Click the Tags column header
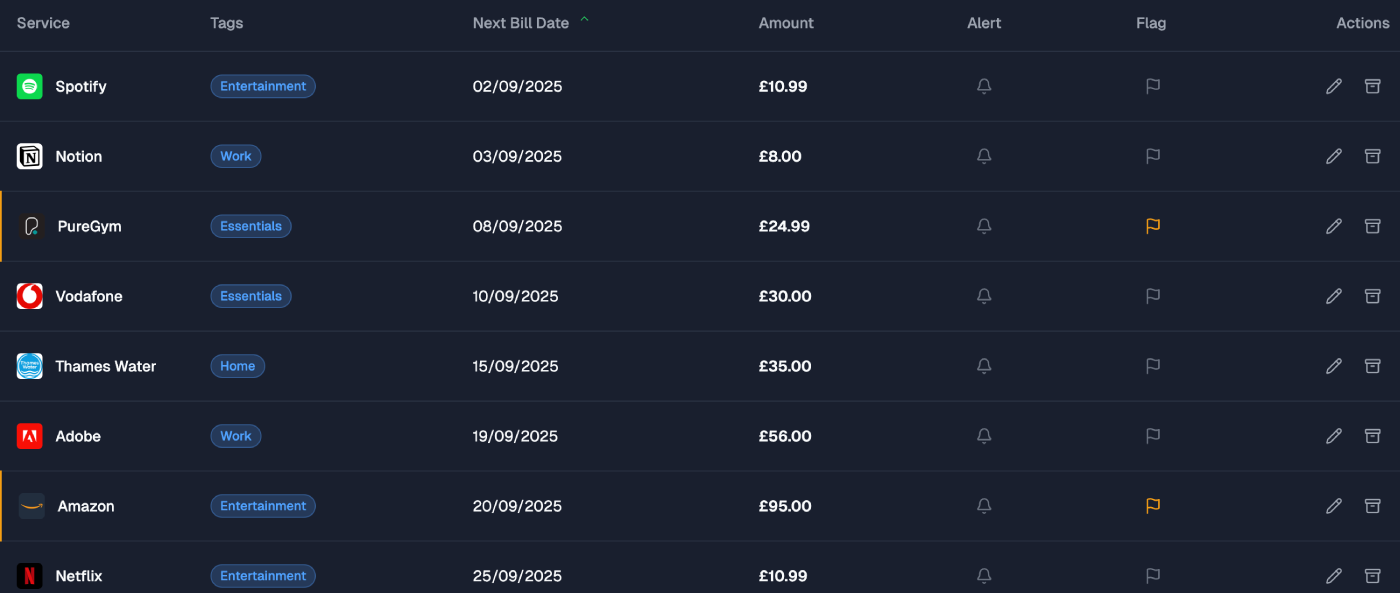 click(x=227, y=23)
